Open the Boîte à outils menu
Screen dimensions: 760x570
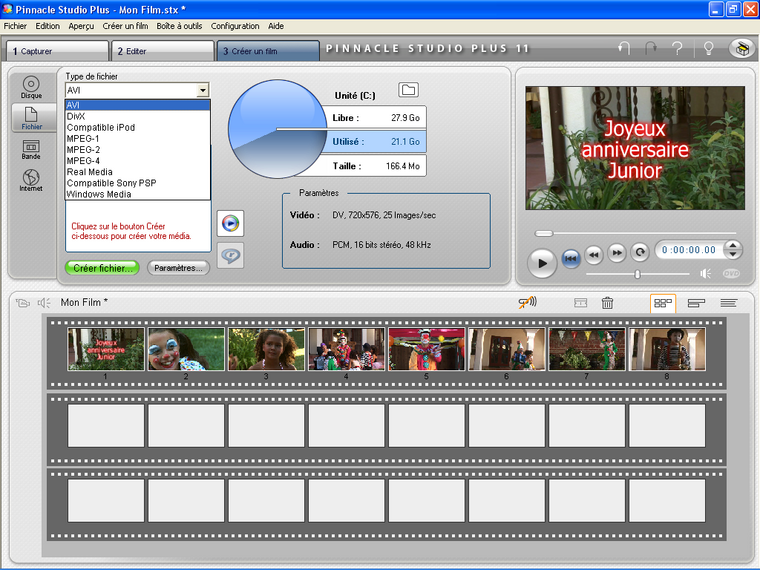click(179, 26)
